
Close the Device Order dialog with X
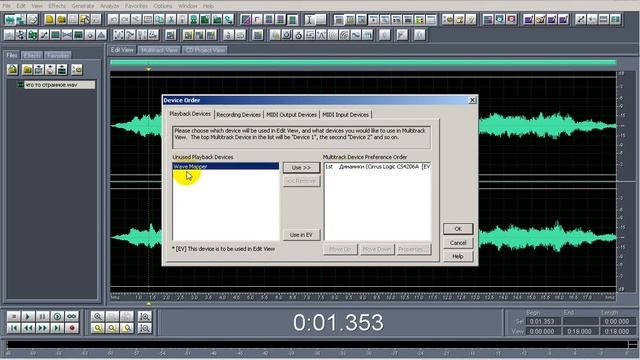click(472, 100)
